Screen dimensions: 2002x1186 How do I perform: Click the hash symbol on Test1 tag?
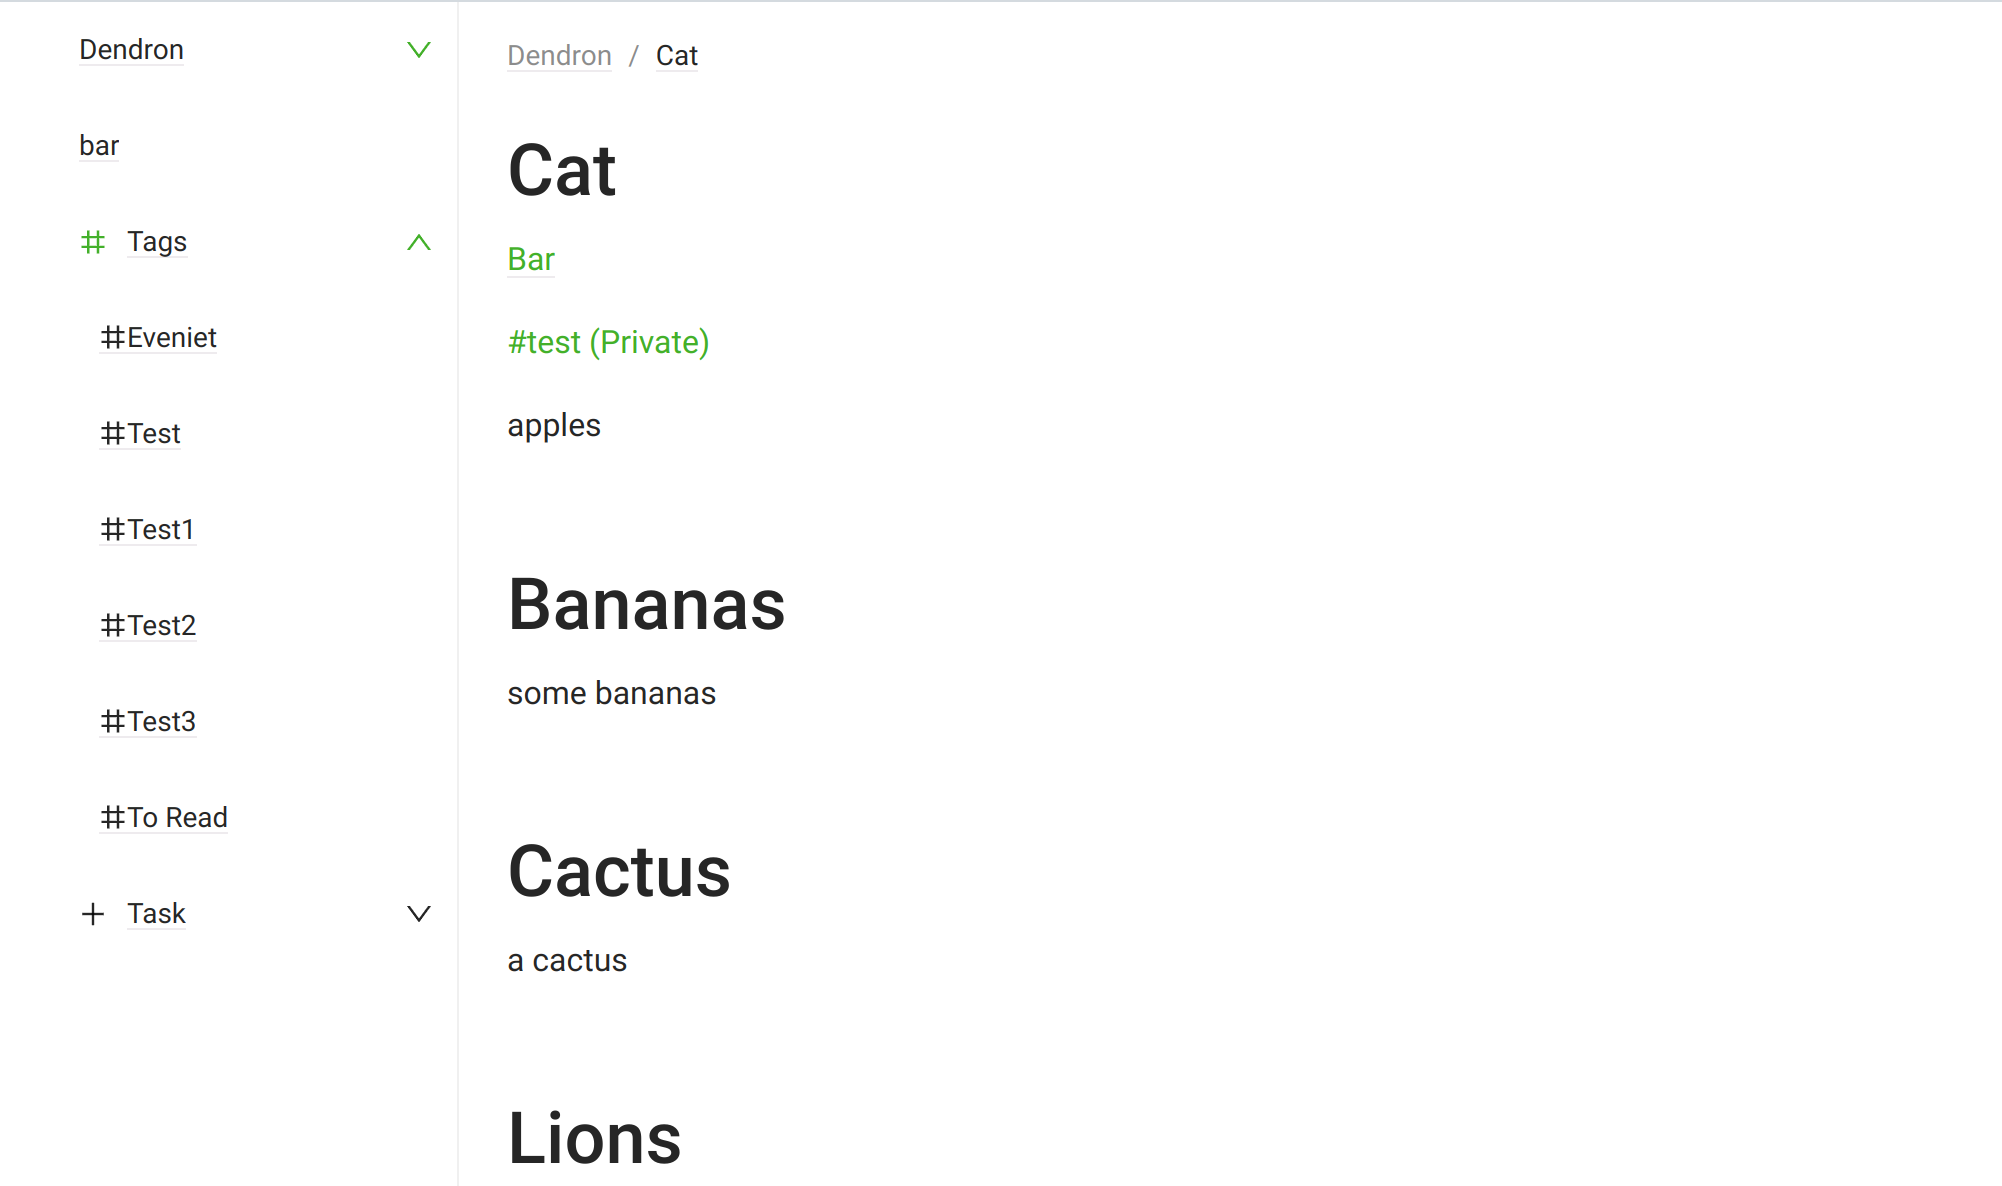(x=112, y=529)
